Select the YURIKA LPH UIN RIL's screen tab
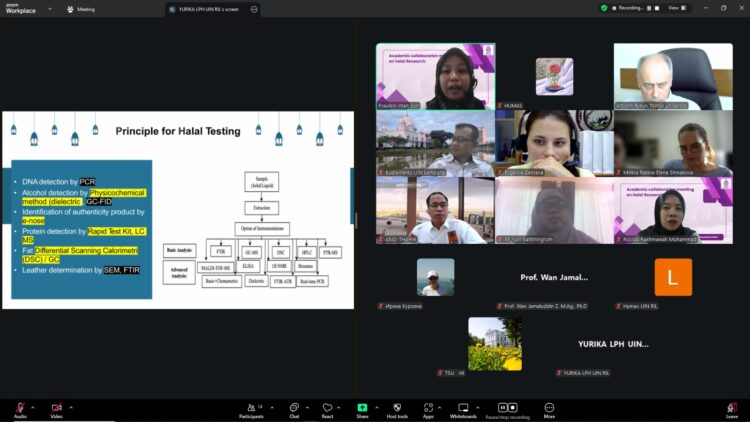The height and width of the screenshot is (422, 750). pyautogui.click(x=210, y=9)
